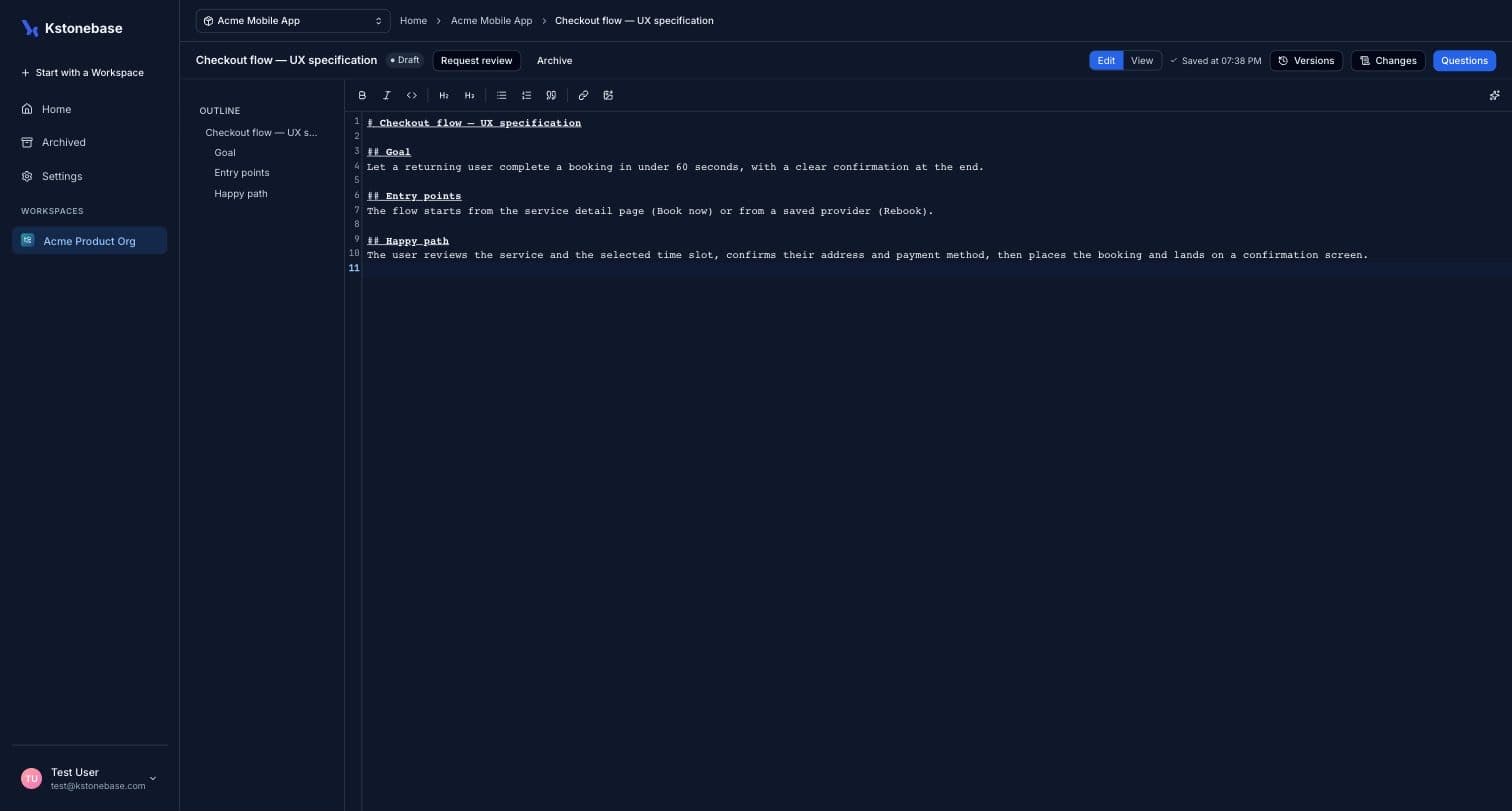Viewport: 1512px width, 811px height.
Task: Place cursor on empty editor line 11
Action: [x=936, y=269]
